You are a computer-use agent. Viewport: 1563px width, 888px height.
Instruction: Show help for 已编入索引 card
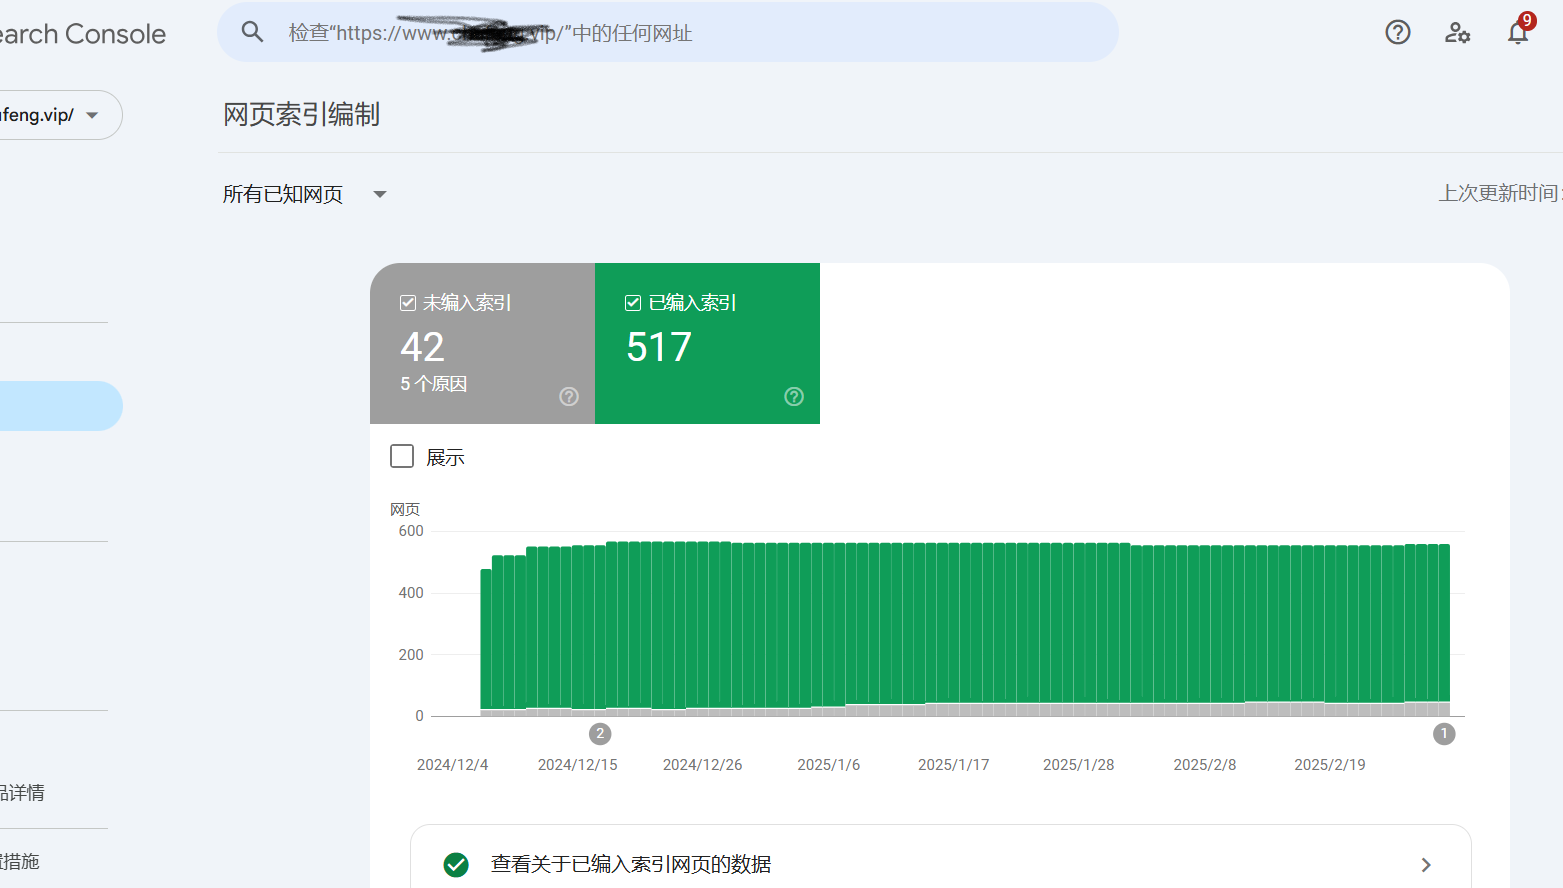(794, 397)
